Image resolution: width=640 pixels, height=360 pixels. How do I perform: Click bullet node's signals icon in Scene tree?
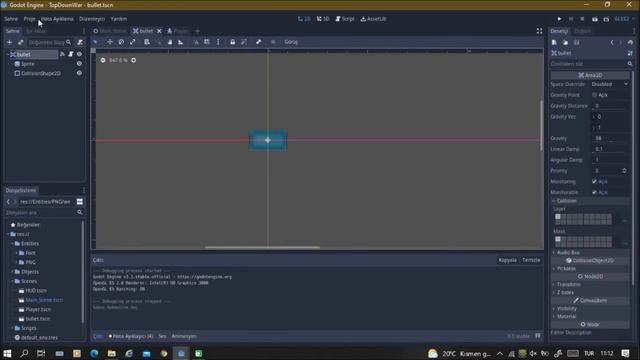point(62,54)
